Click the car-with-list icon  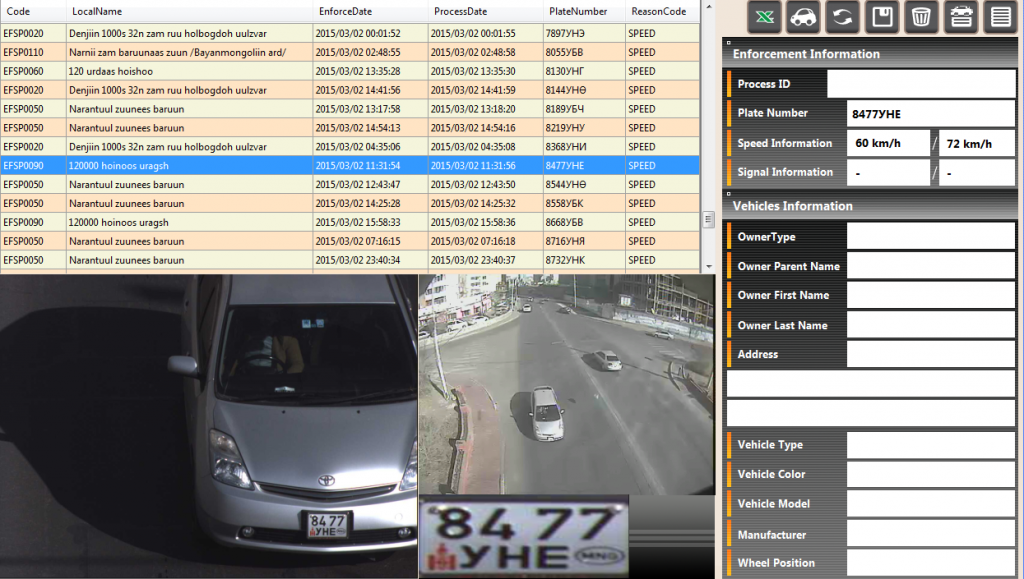pyautogui.click(x=960, y=17)
